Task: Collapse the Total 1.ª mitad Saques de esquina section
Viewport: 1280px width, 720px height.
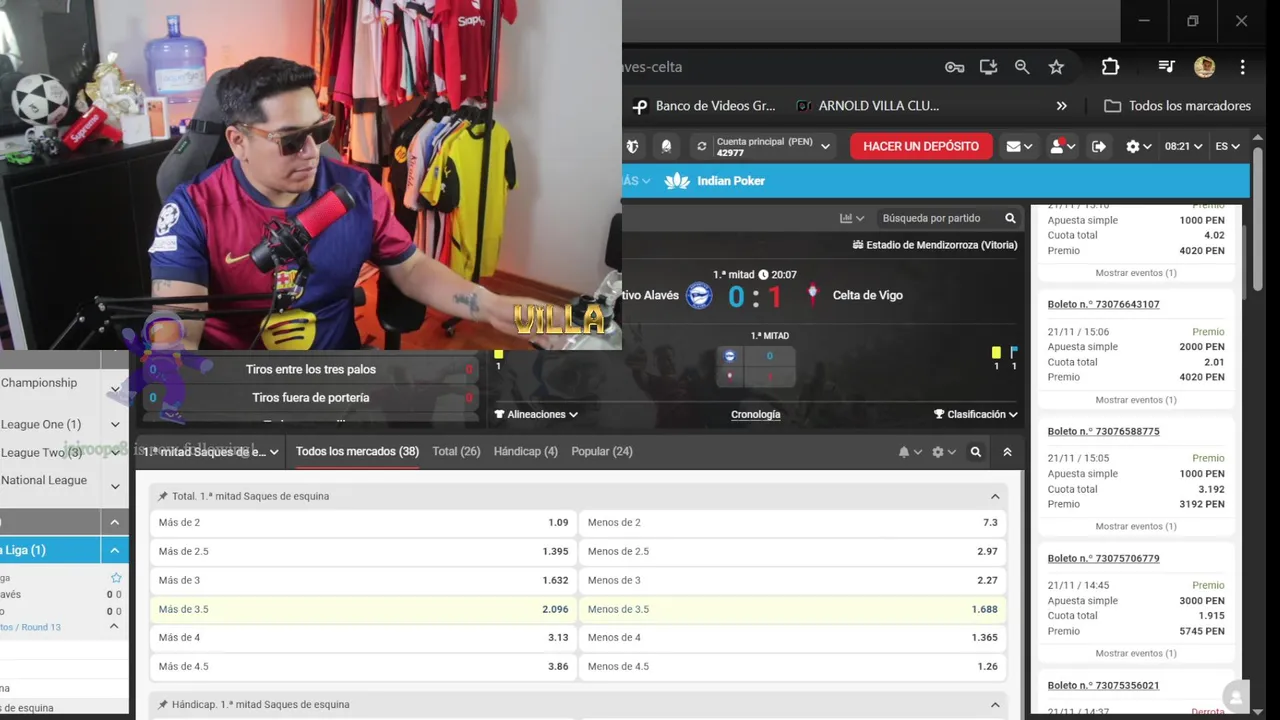Action: (x=995, y=496)
